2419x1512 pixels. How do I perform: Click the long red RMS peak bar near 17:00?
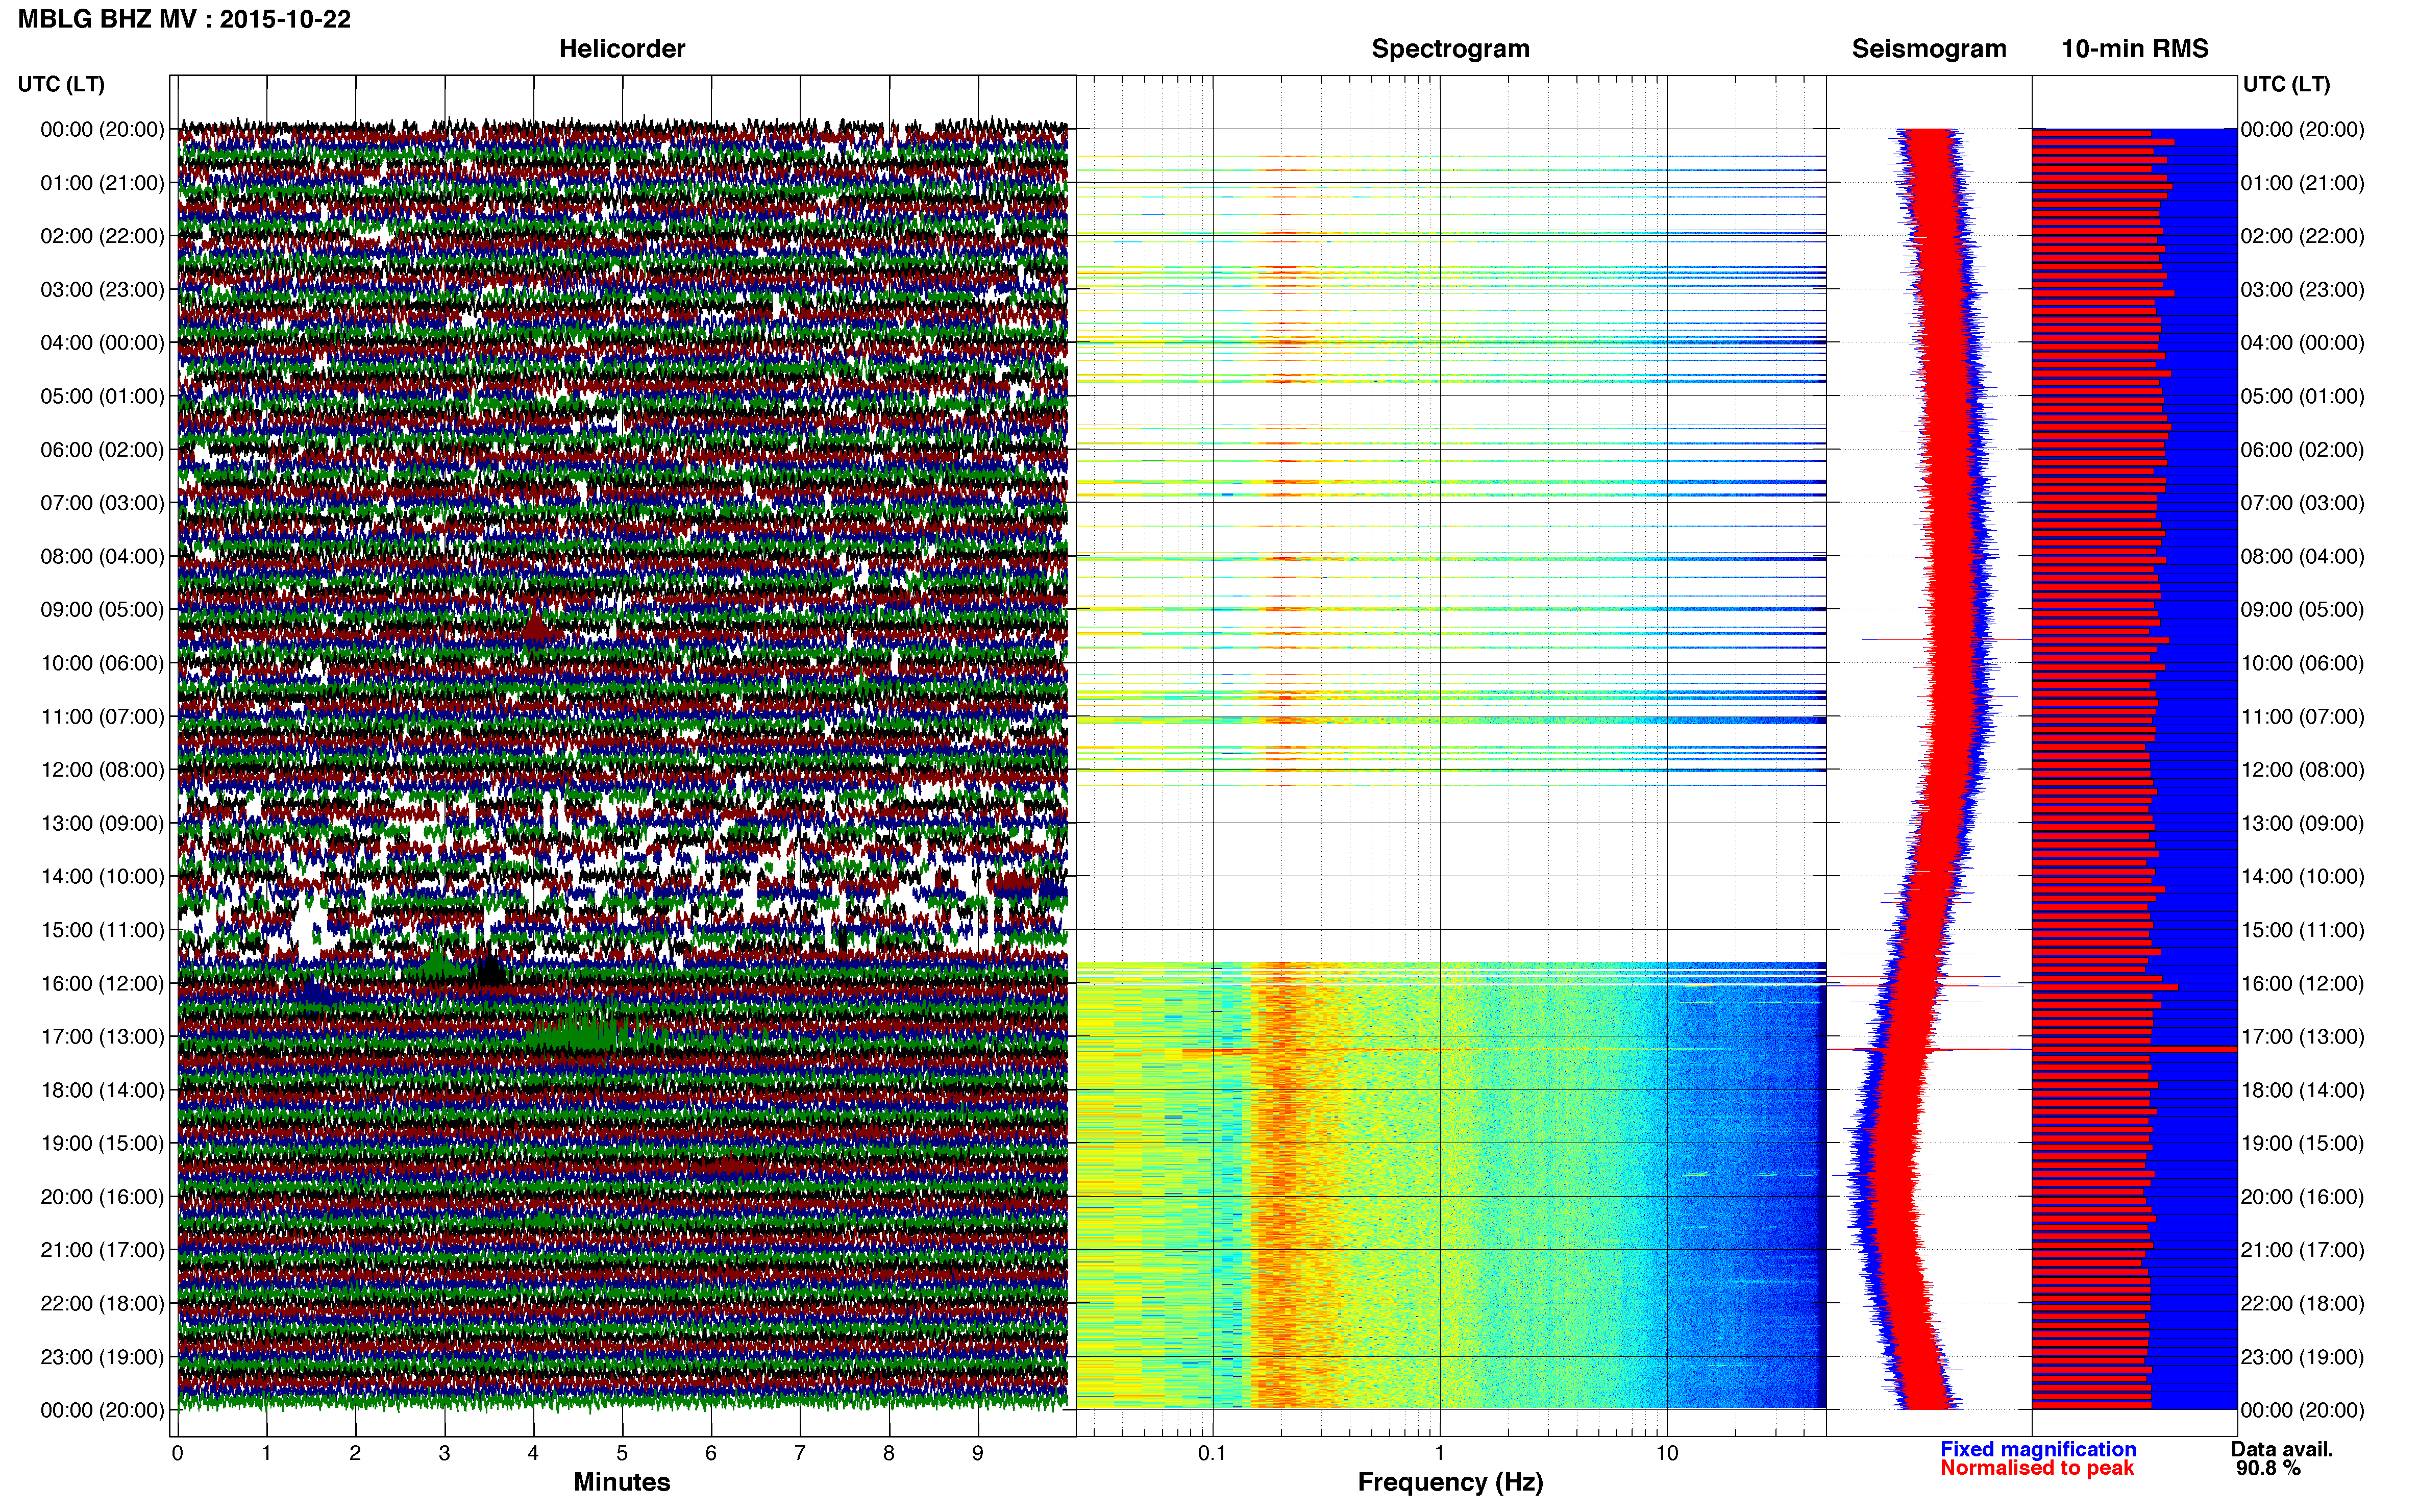pos(2134,1049)
